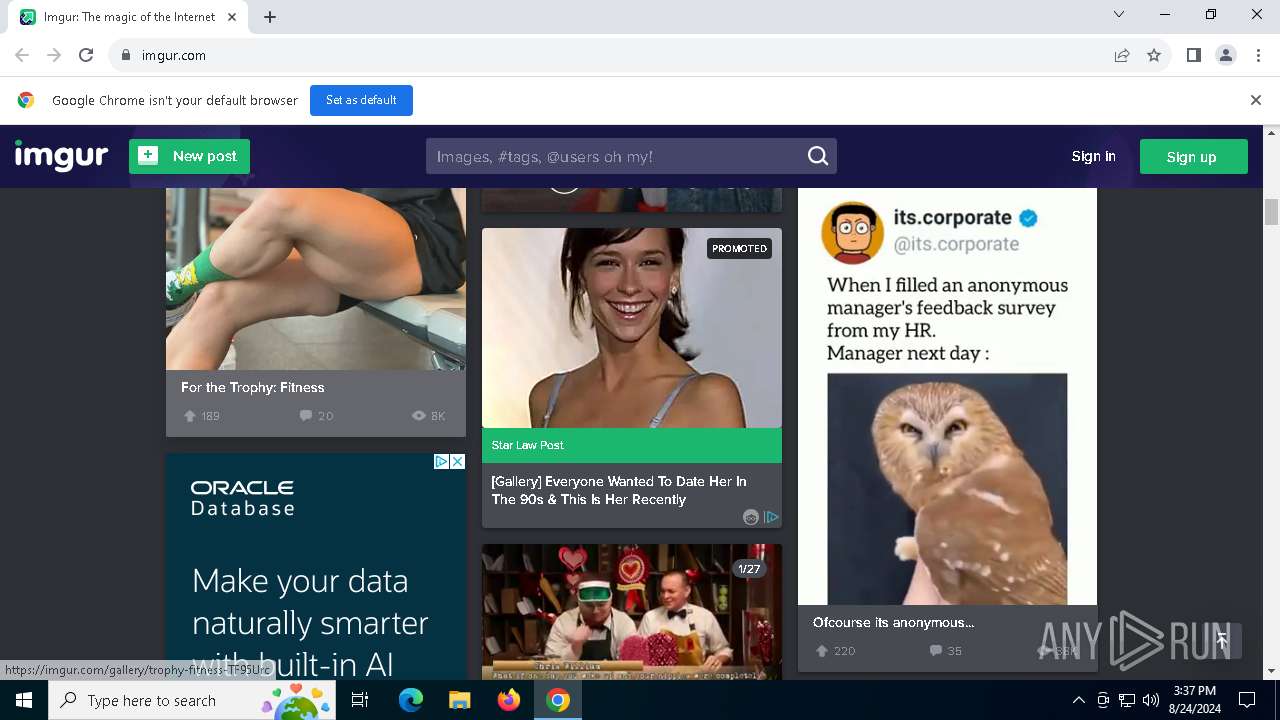This screenshot has height=720, width=1280.
Task: Click the Oracle ad info triangle icon
Action: [441, 461]
